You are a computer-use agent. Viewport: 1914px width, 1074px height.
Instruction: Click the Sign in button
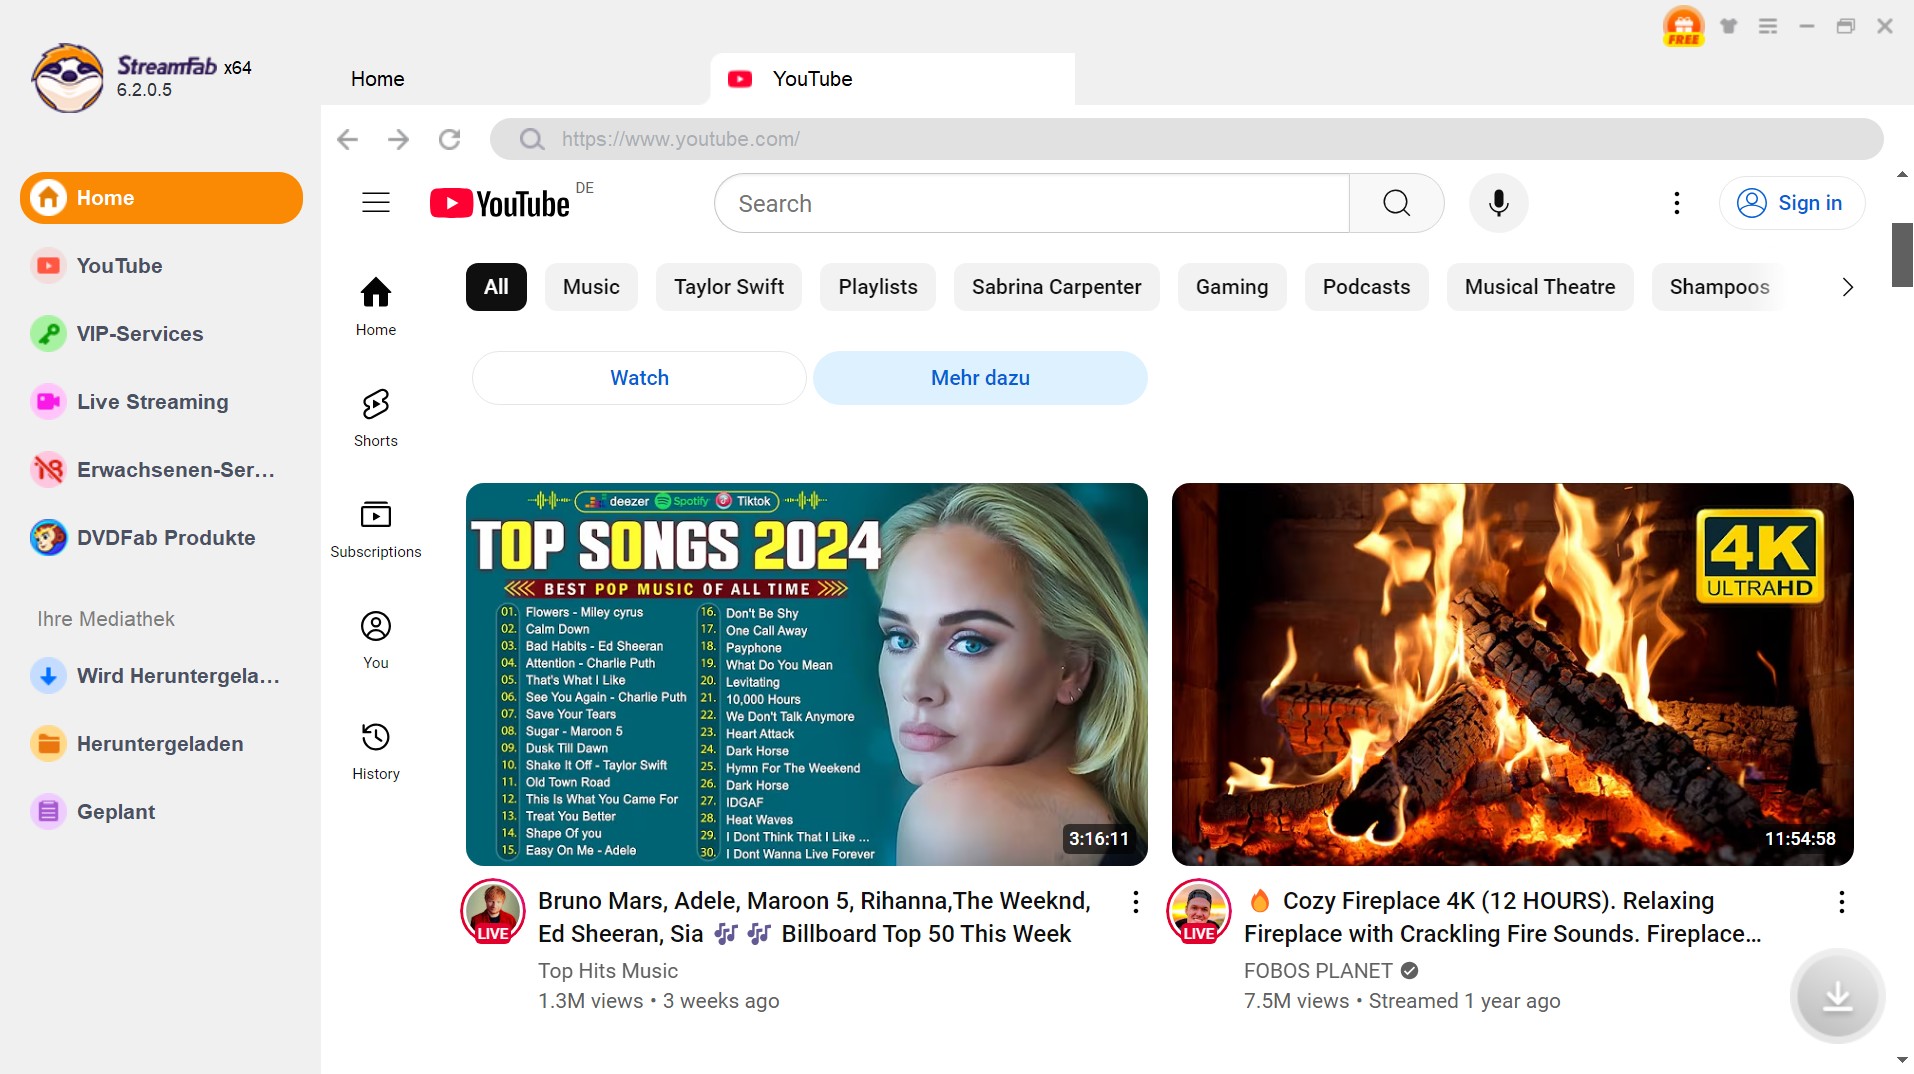1792,203
